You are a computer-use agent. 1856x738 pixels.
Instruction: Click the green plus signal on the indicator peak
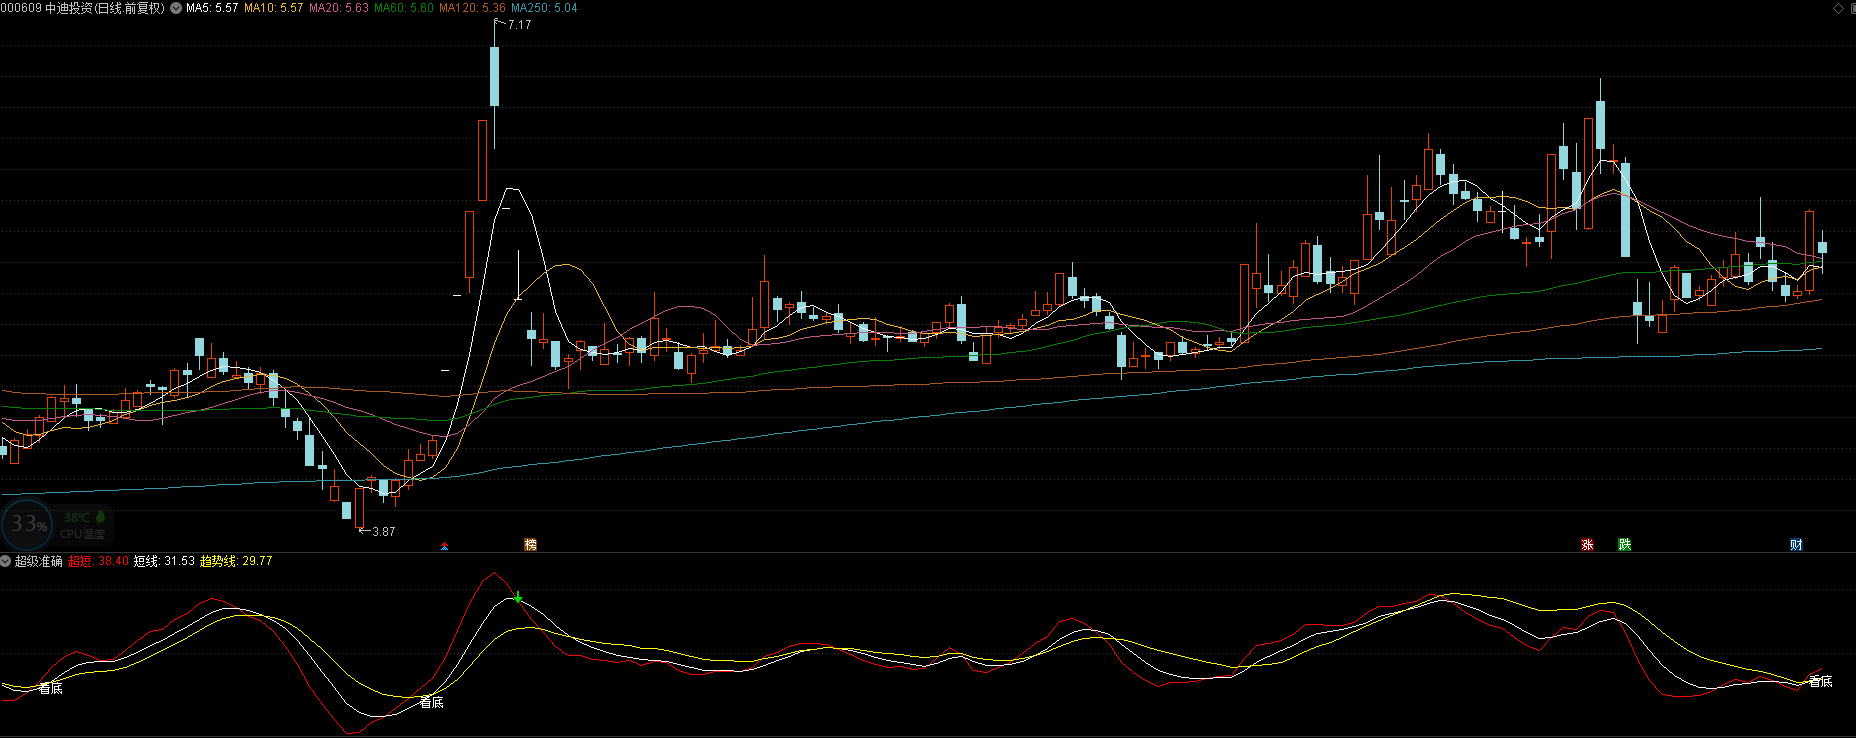(518, 597)
